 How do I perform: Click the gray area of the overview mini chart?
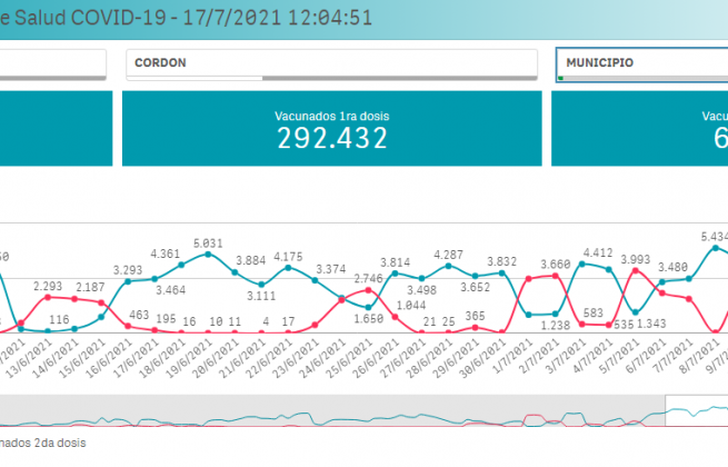pos(300,412)
